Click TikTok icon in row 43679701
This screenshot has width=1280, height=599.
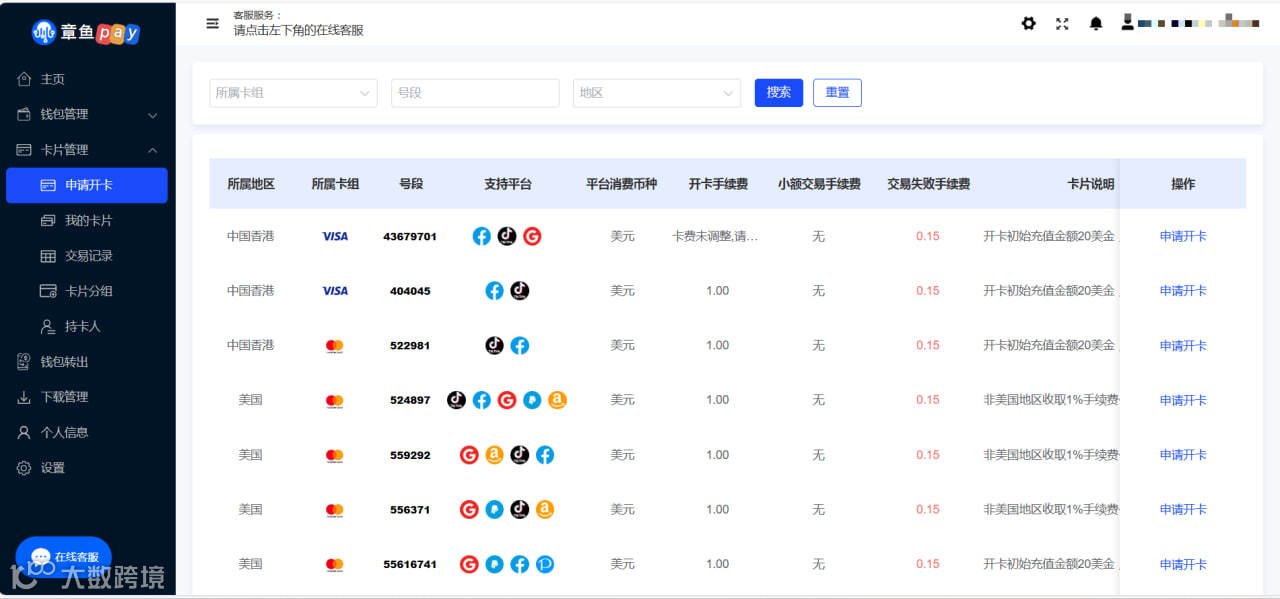[x=507, y=236]
